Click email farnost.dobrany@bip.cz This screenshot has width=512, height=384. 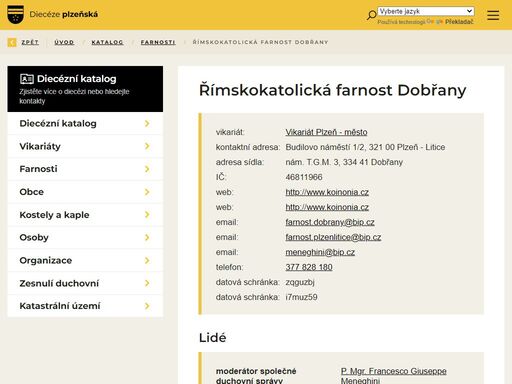point(330,222)
